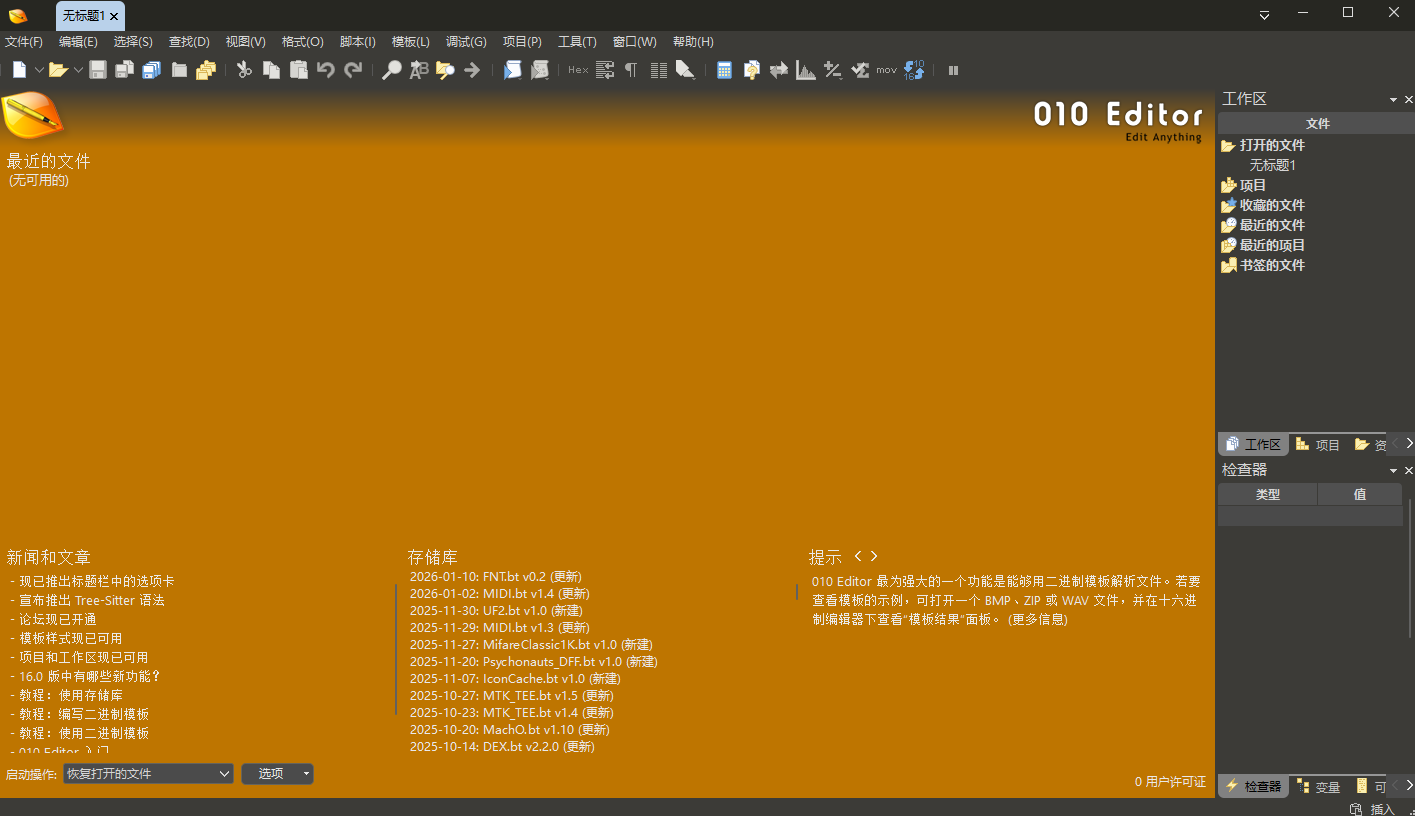Run a script
The image size is (1415, 816).
[x=512, y=70]
